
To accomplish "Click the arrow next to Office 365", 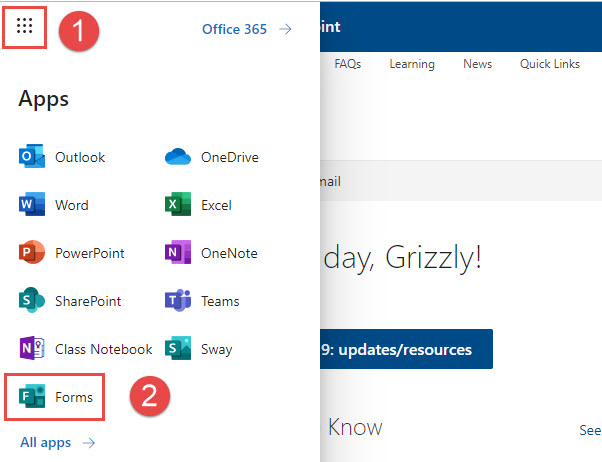I will [285, 29].
